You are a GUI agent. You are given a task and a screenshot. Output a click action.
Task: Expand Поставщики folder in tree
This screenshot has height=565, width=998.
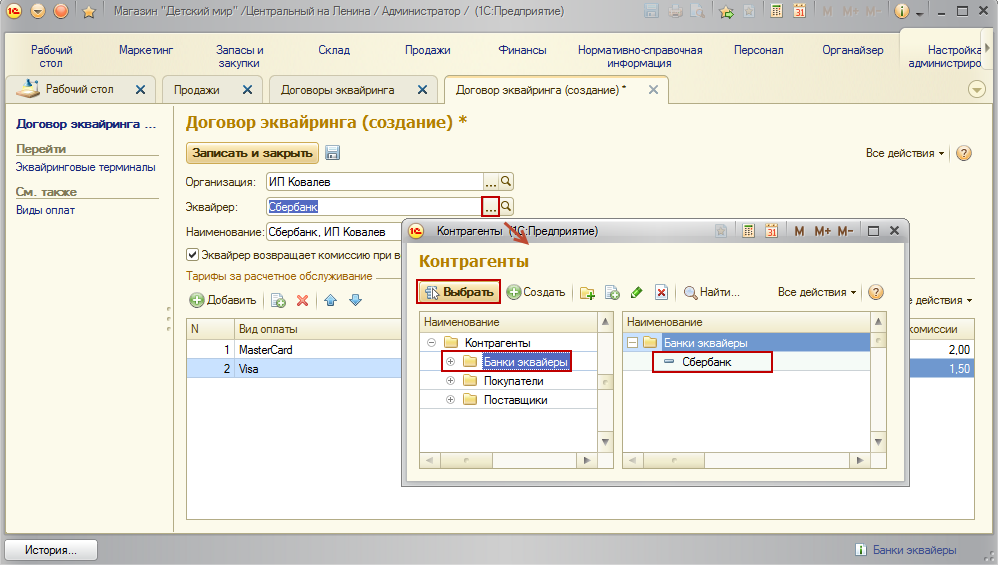pyautogui.click(x=450, y=400)
